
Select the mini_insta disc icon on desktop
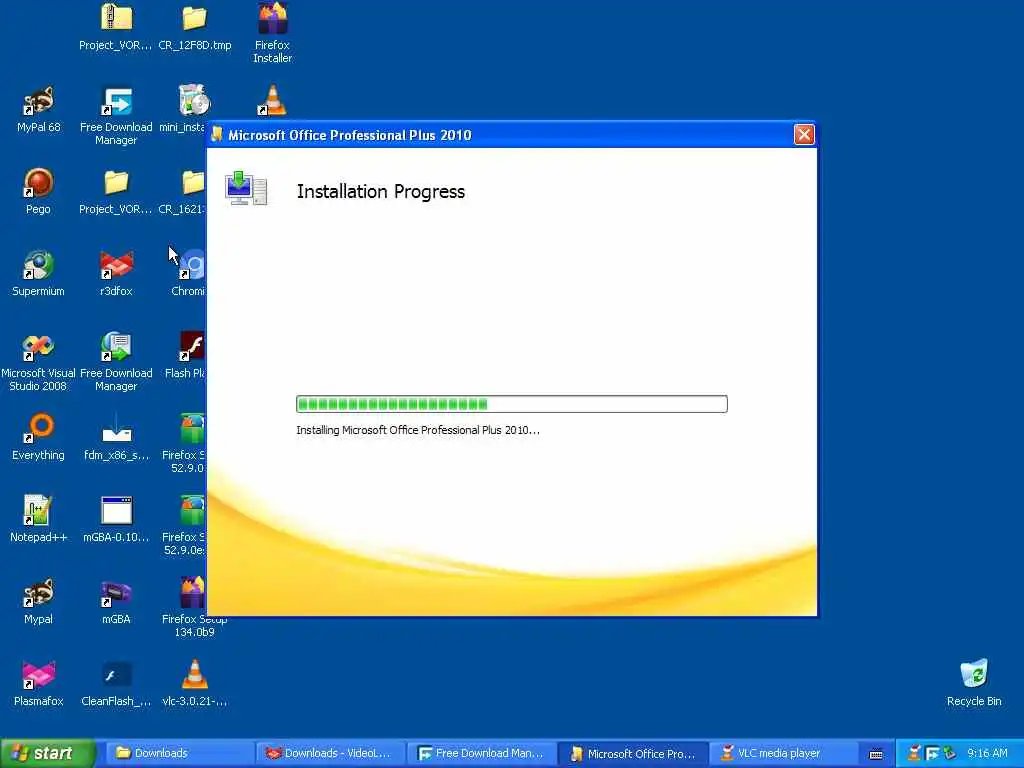193,101
